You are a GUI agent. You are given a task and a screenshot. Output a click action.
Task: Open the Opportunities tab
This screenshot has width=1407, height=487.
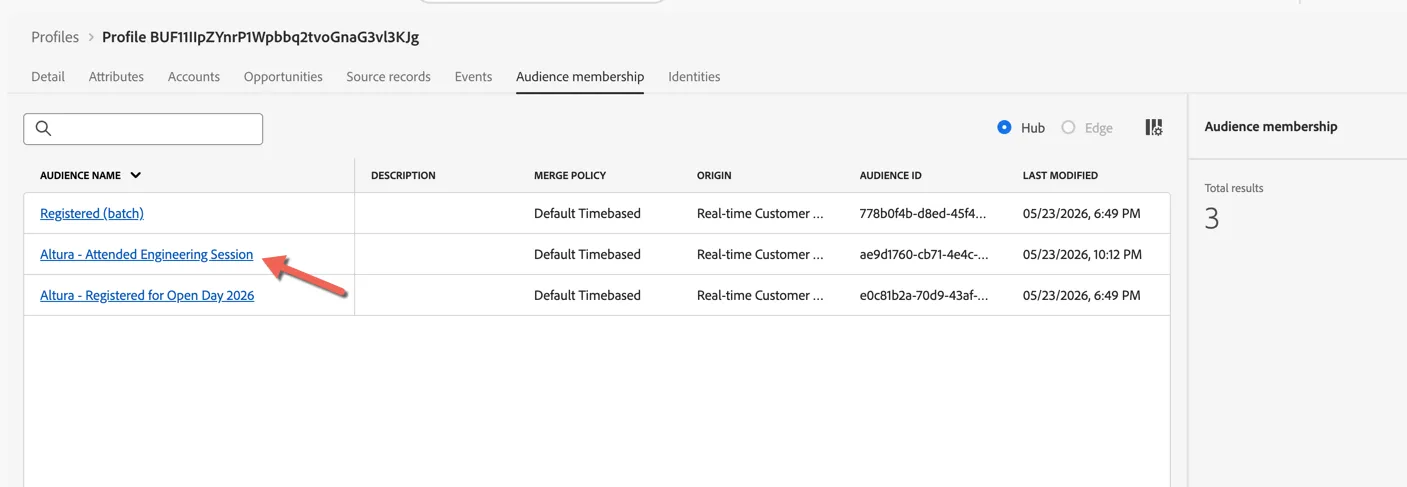[x=283, y=76]
